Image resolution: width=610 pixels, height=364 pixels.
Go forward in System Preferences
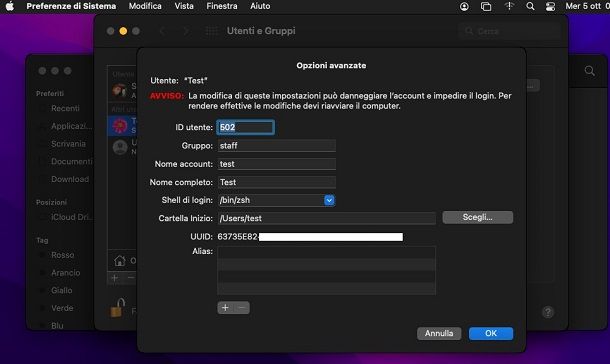(x=186, y=31)
